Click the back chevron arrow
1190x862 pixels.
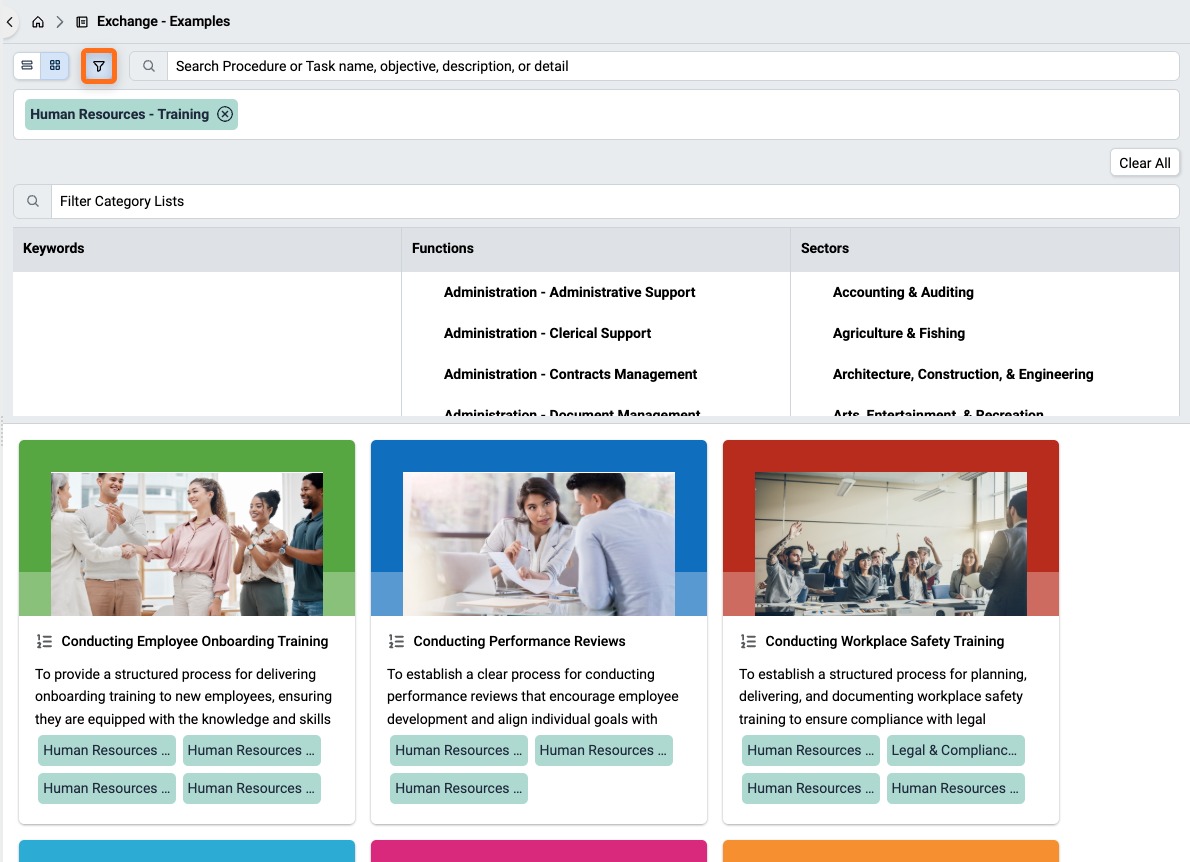pos(10,22)
